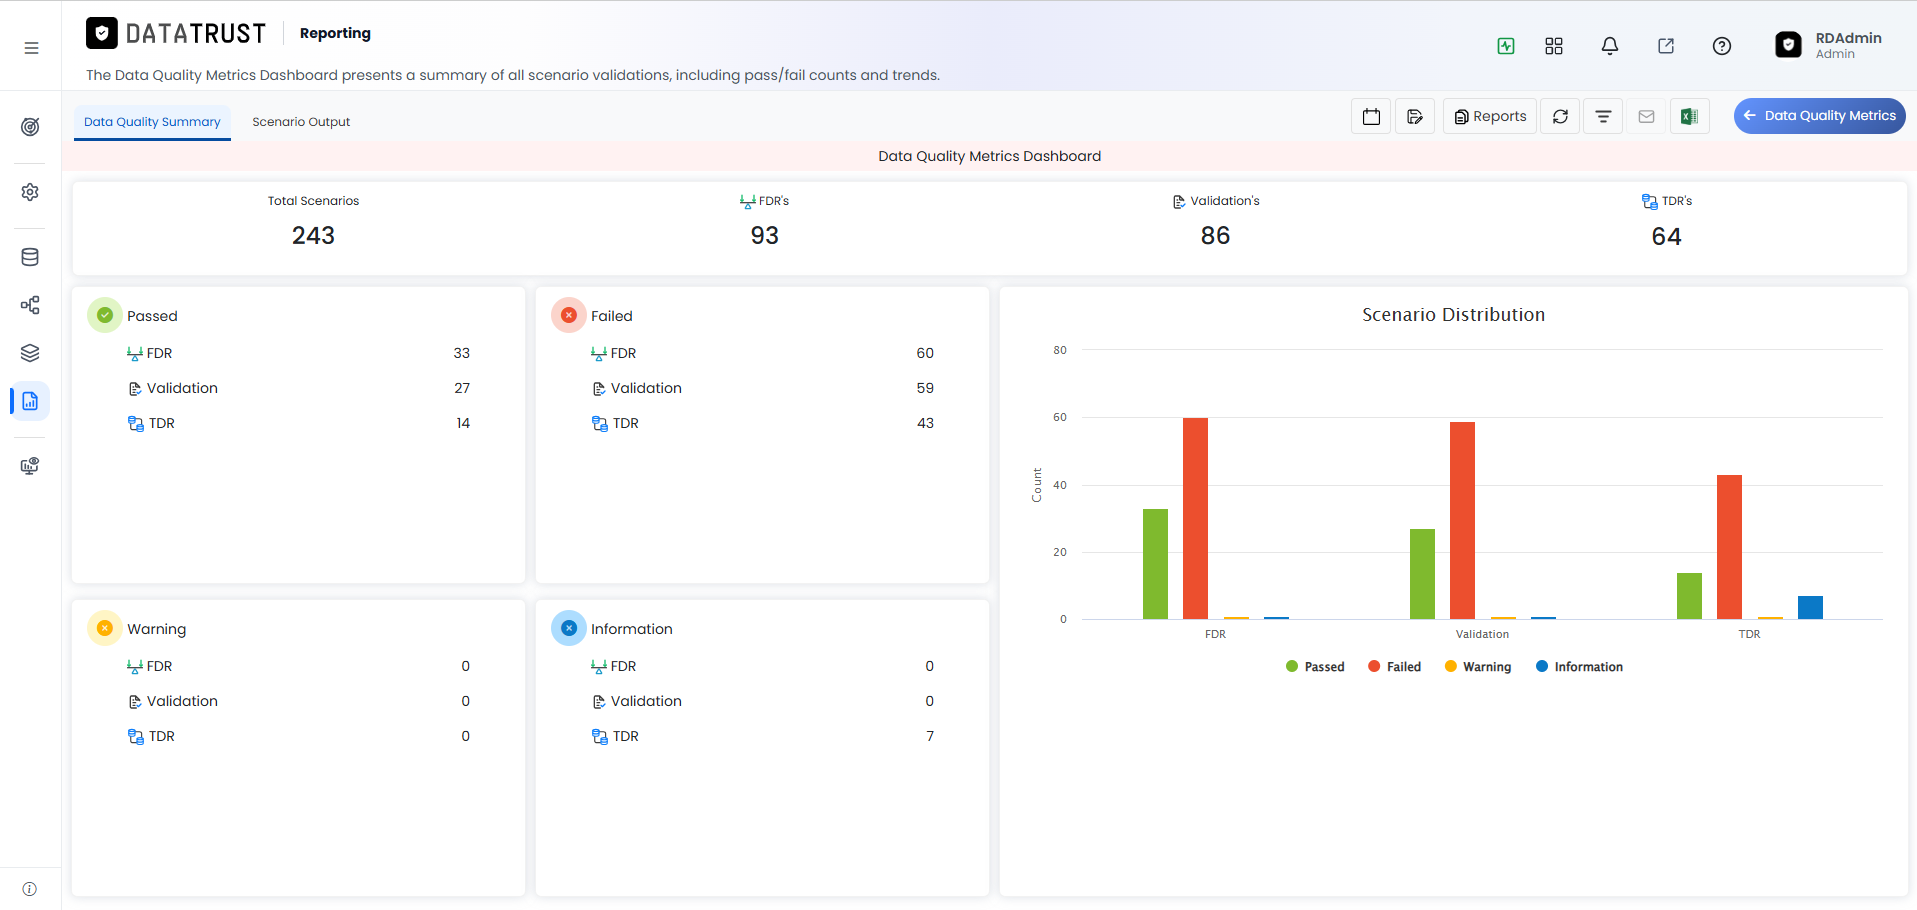Open notifications bell
Screen dimensions: 1917x910
1610,46
